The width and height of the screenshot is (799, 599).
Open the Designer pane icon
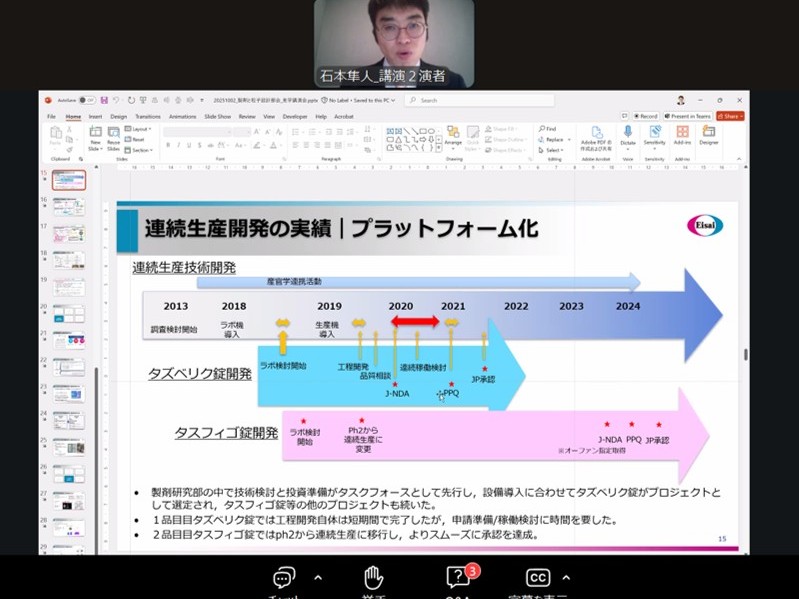[x=708, y=136]
